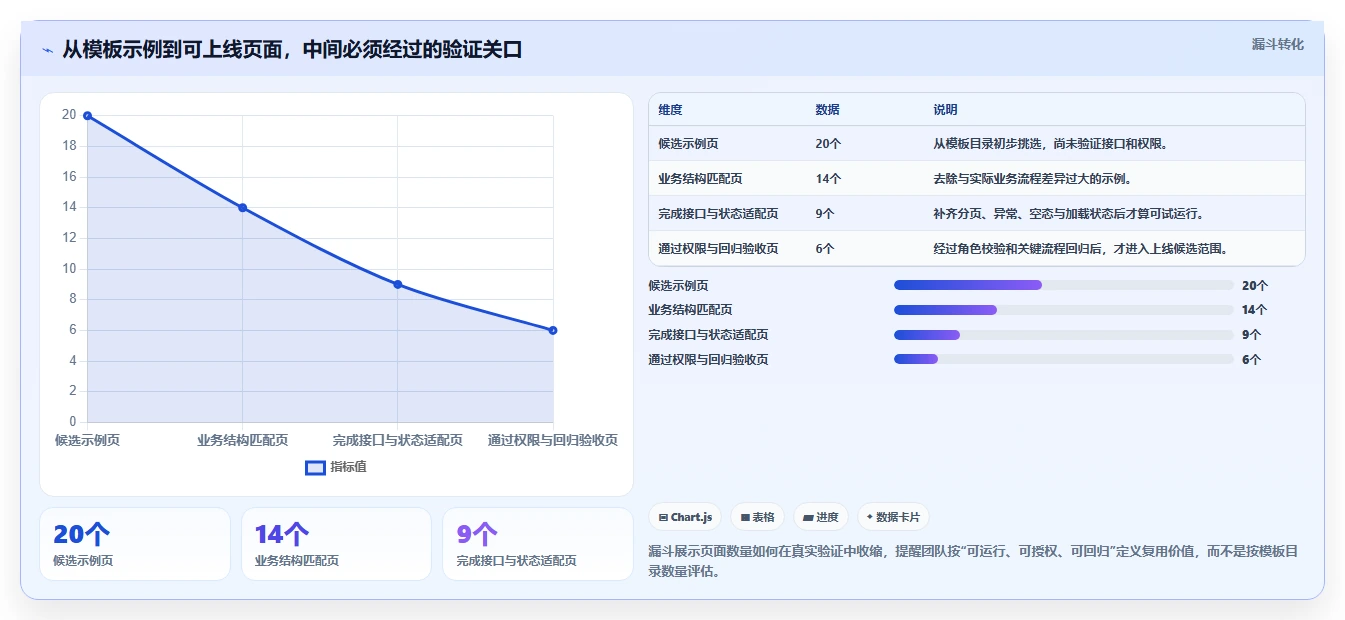Click the chart data point at value 6
The width and height of the screenshot is (1345, 620).
[553, 330]
